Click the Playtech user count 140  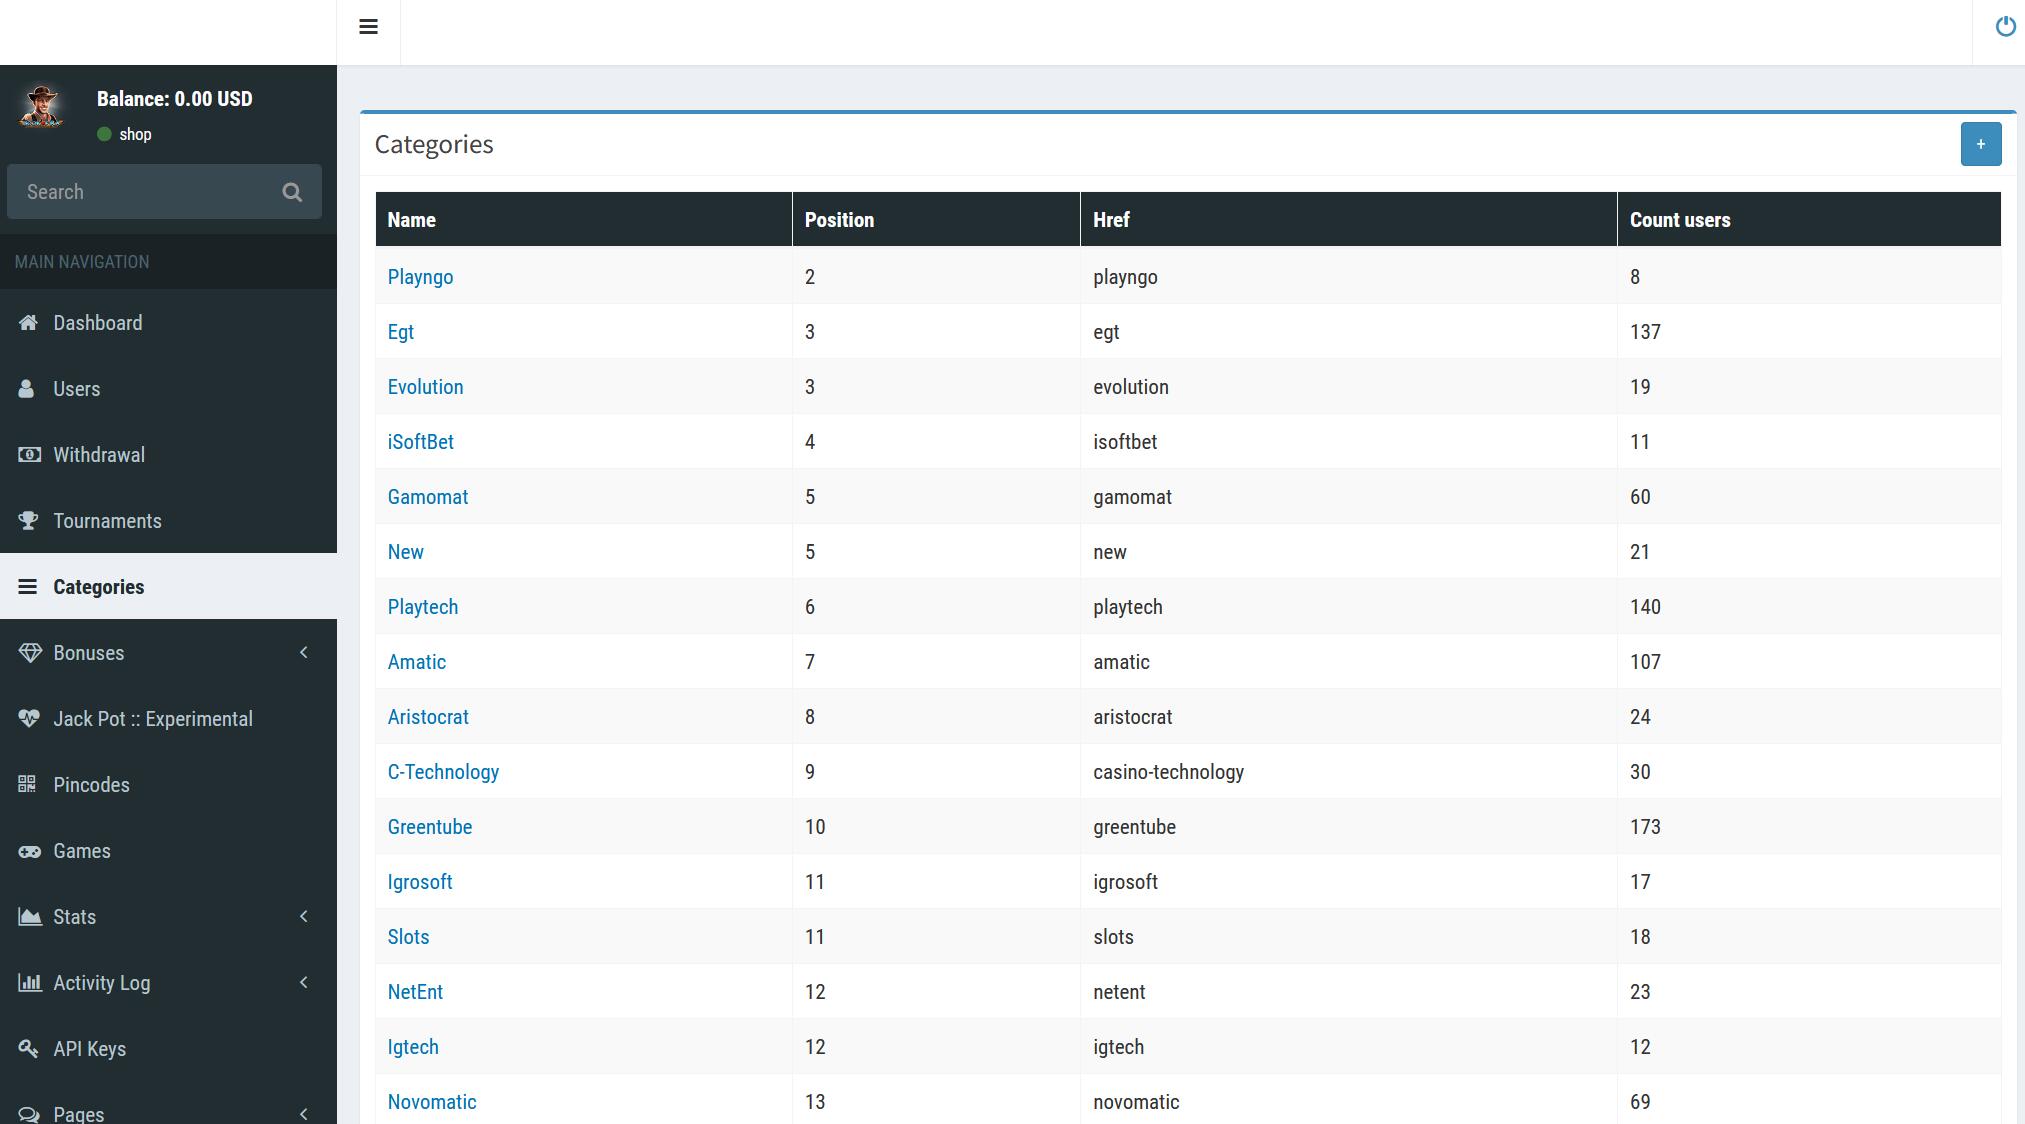coord(1645,607)
